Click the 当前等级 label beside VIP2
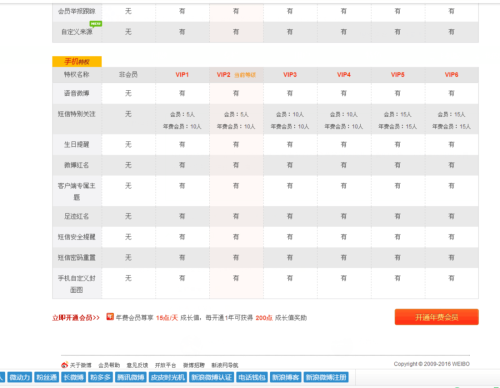 [x=245, y=75]
